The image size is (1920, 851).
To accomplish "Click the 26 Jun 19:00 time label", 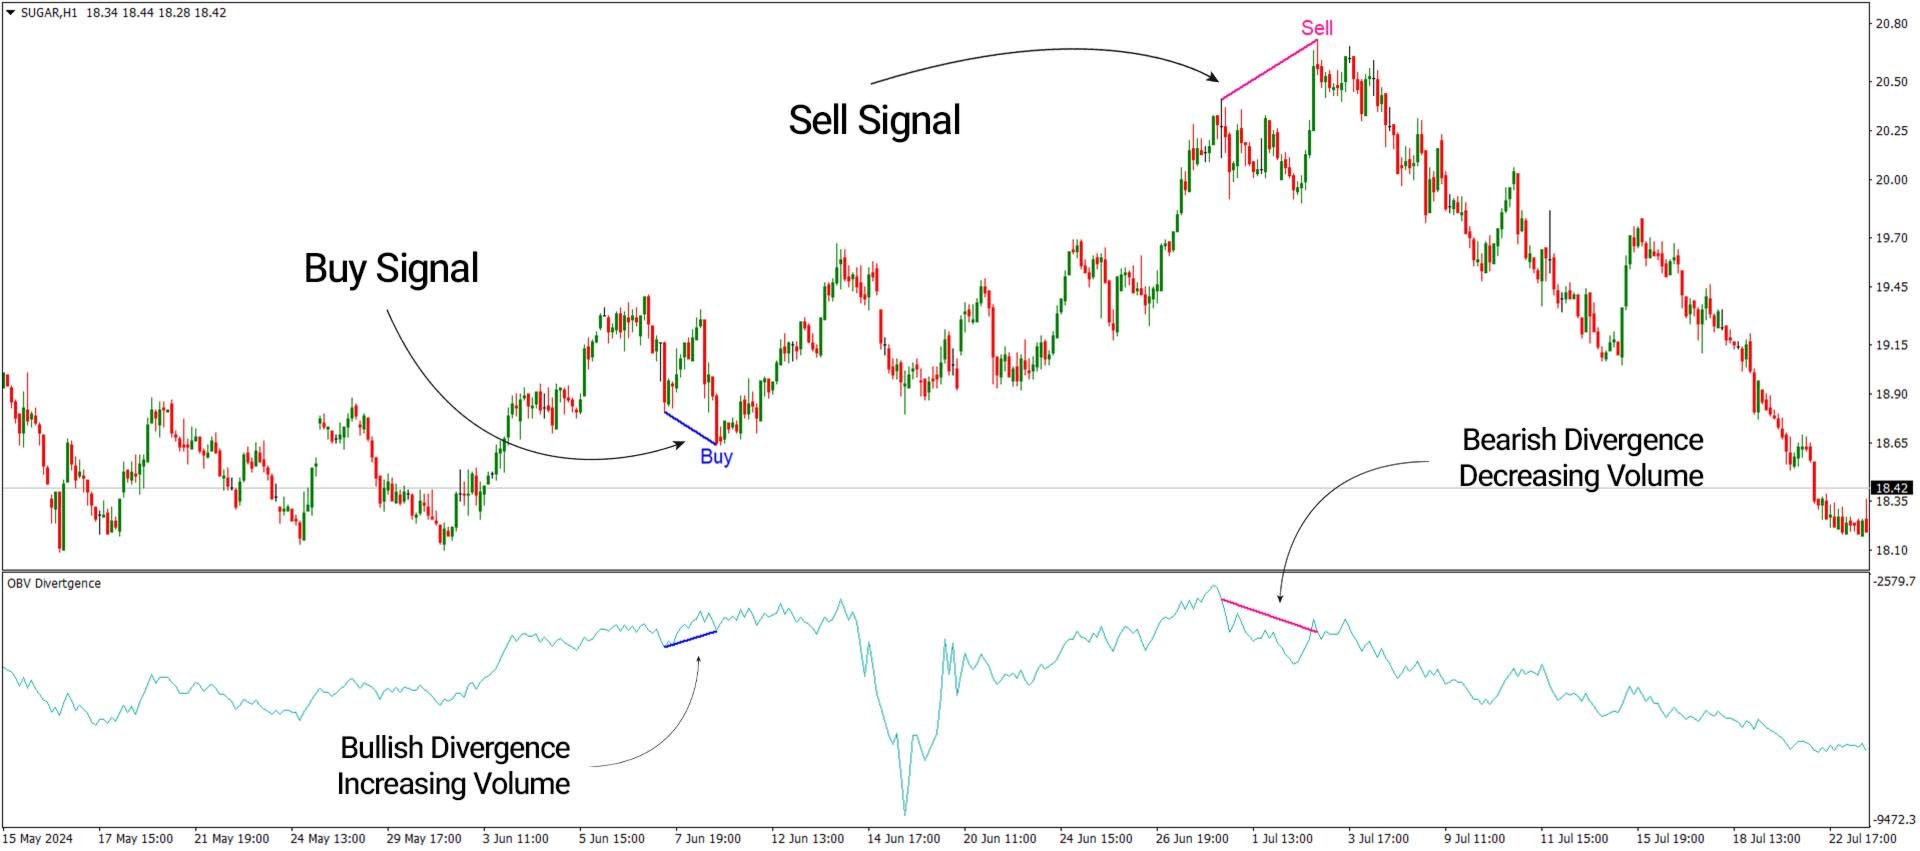I will (x=1192, y=838).
